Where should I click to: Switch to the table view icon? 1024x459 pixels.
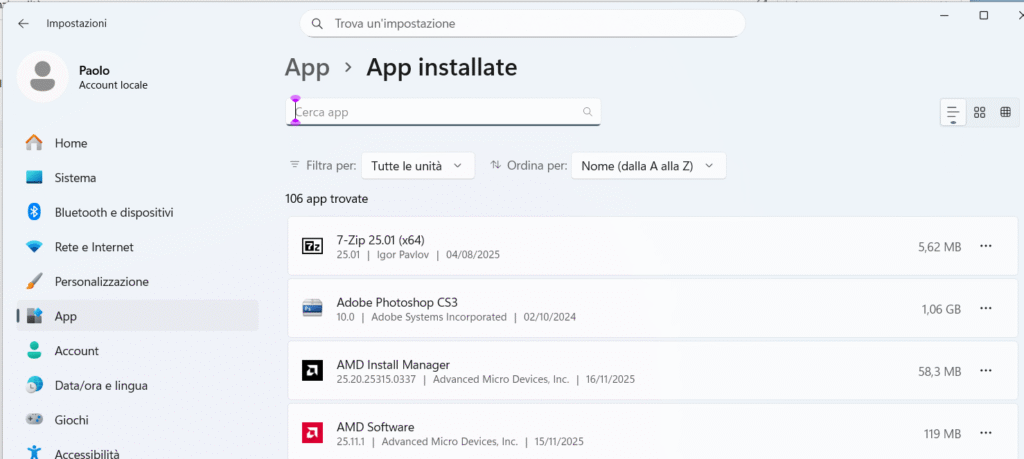[1005, 112]
